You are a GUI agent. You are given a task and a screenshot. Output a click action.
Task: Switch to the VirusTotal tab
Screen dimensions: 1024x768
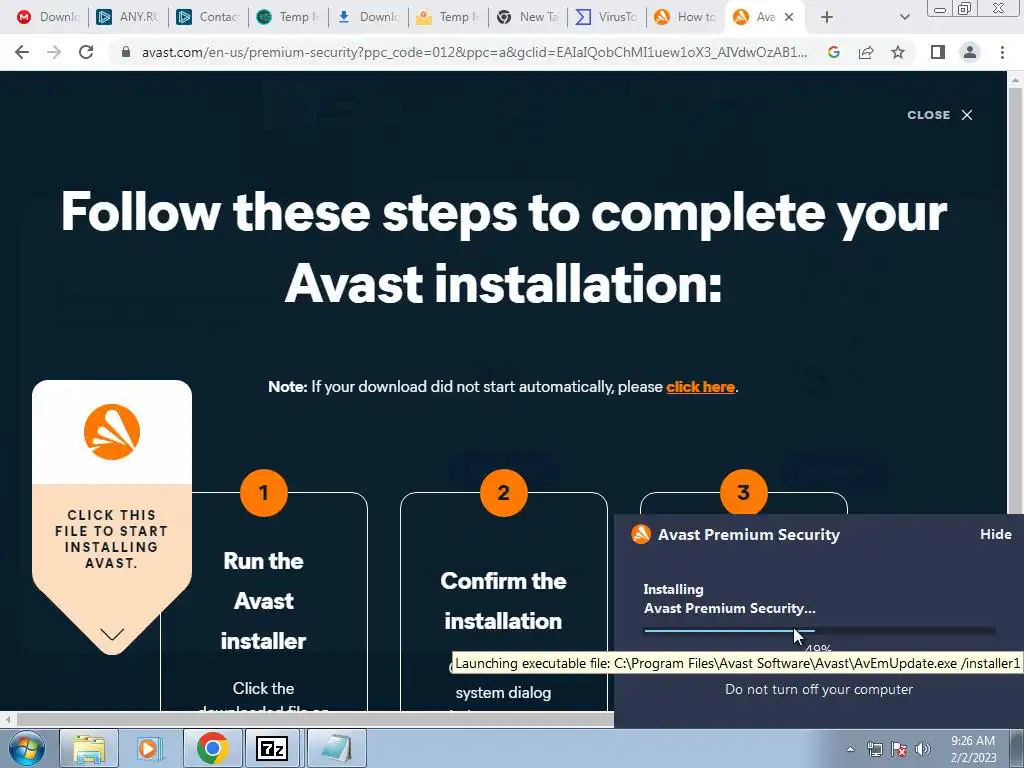tap(607, 17)
